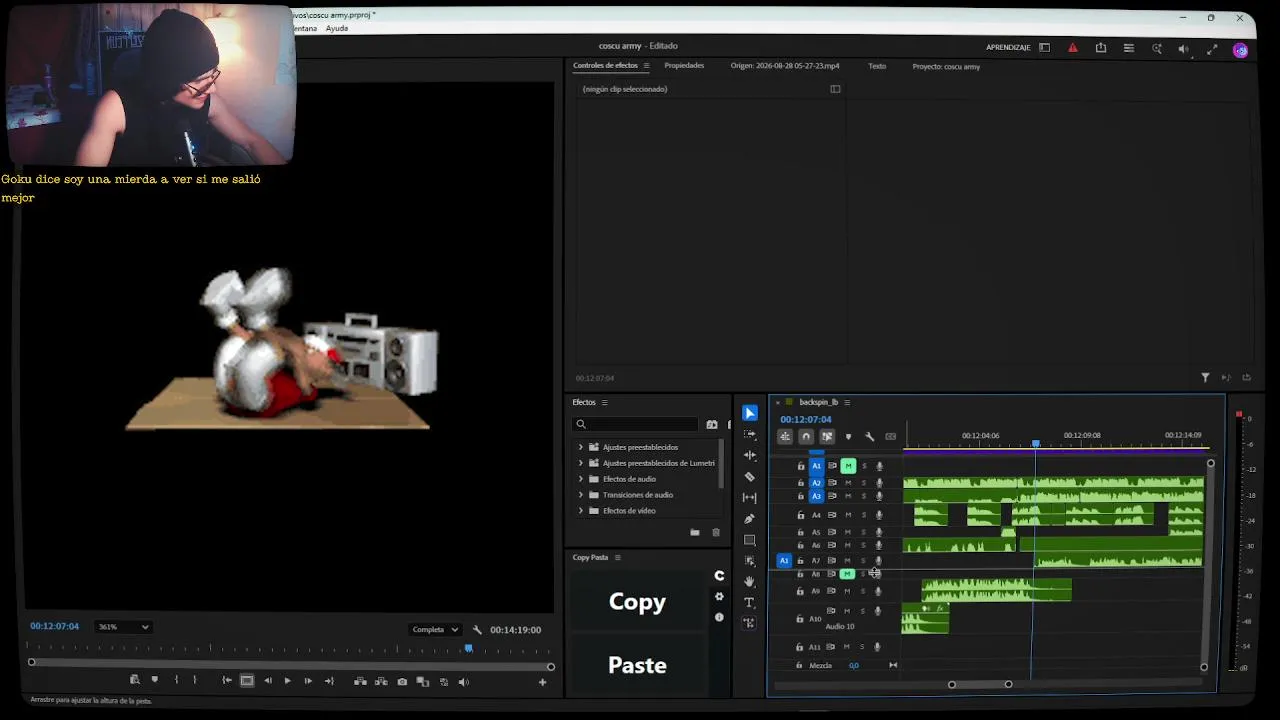Viewport: 1280px width, 720px height.
Task: Step back one frame in monitor
Action: 267,682
